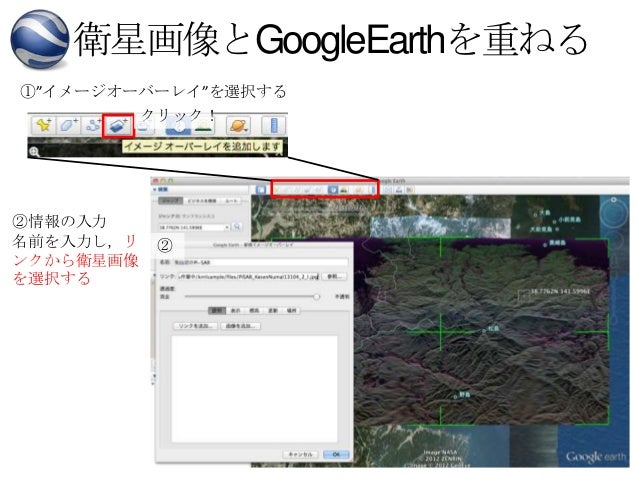This screenshot has height=479, width=638.
Task: Switch to the route tab in the search panel
Action: [231, 201]
